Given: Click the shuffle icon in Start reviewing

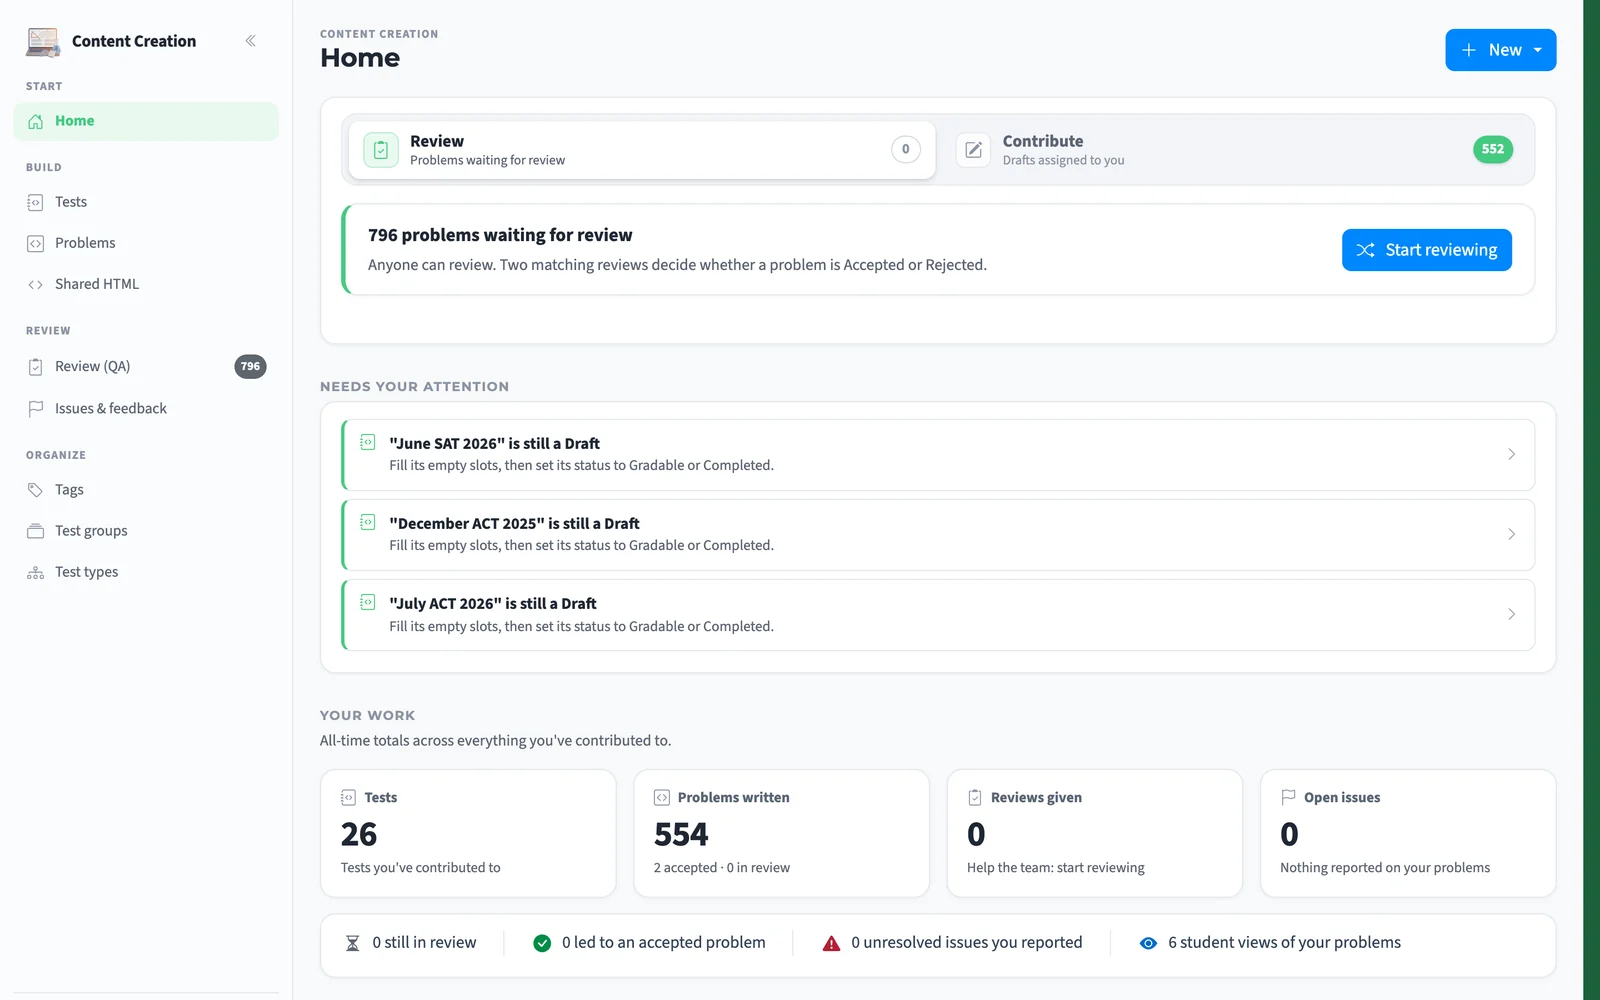Looking at the screenshot, I should pyautogui.click(x=1365, y=250).
